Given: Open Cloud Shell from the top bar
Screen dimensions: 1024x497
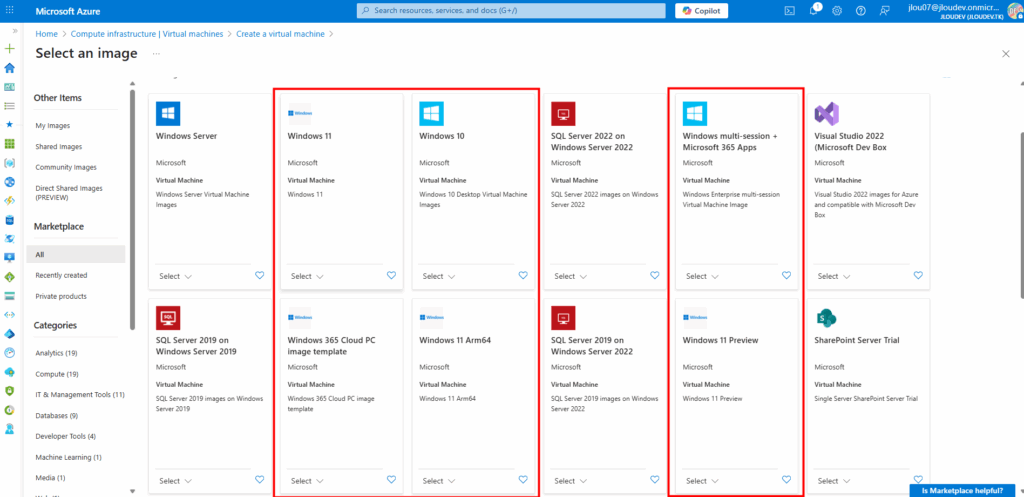Looking at the screenshot, I should (x=789, y=11).
